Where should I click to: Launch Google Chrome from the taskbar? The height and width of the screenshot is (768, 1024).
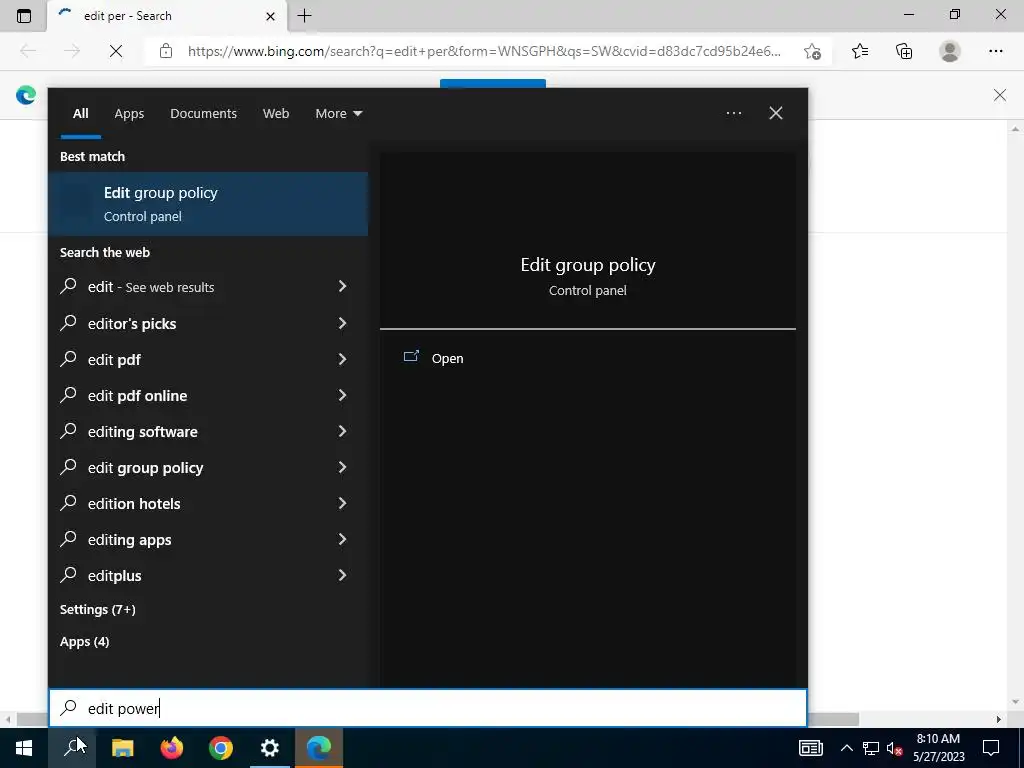tap(221, 748)
